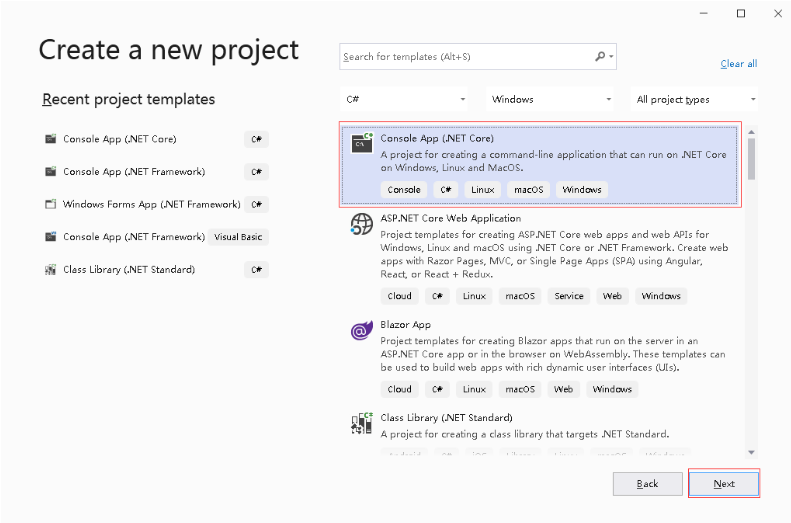This screenshot has height=523, width=791.
Task: Click recent C# Console App (.NET Framework) icon
Action: pos(50,171)
